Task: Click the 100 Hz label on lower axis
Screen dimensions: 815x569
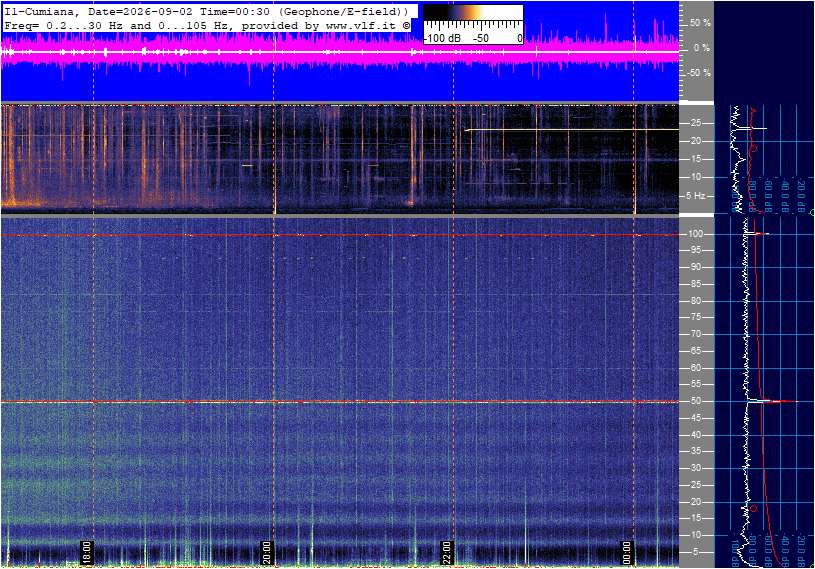Action: [695, 234]
